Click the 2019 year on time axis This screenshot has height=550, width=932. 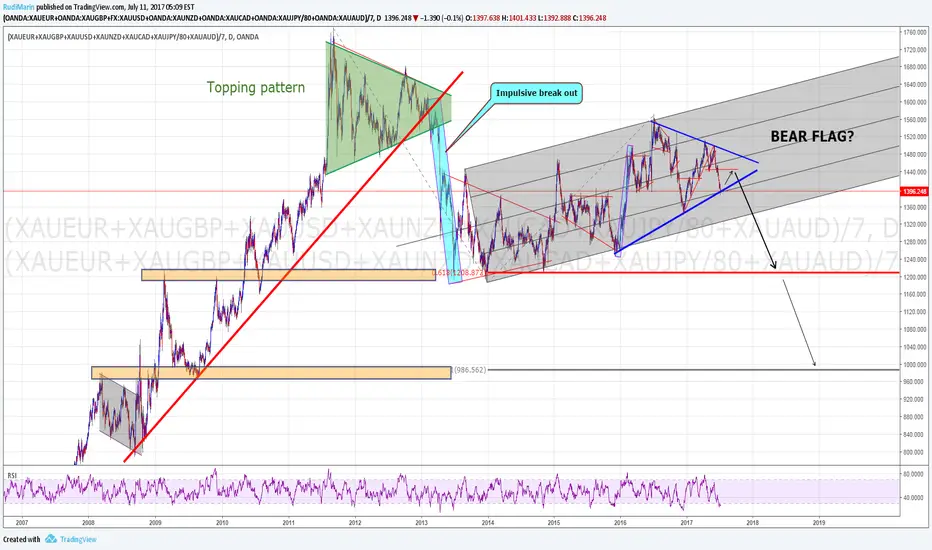click(818, 523)
